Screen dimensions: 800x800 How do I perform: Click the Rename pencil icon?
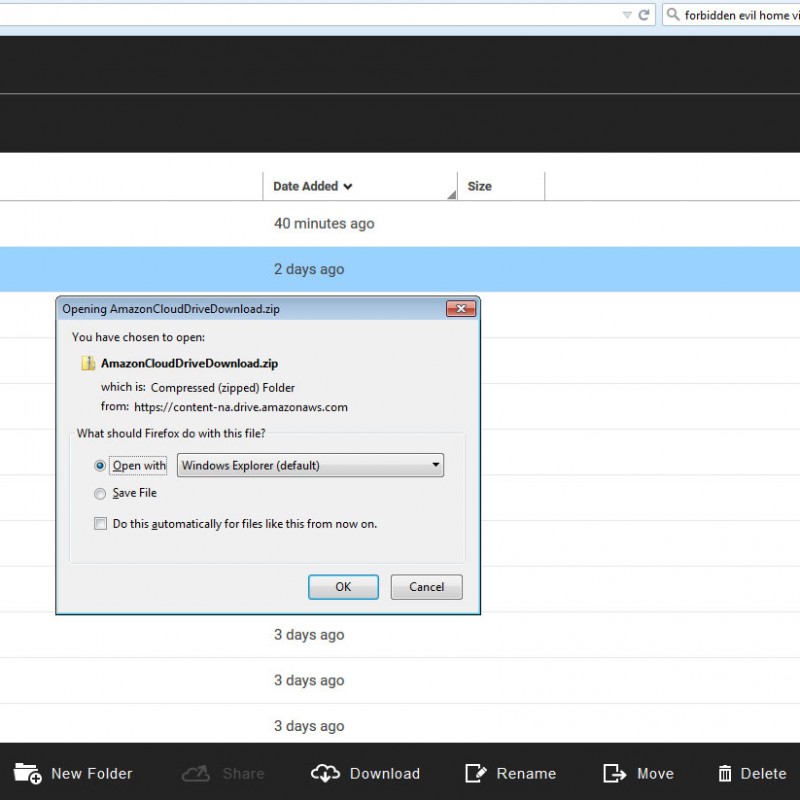[477, 773]
